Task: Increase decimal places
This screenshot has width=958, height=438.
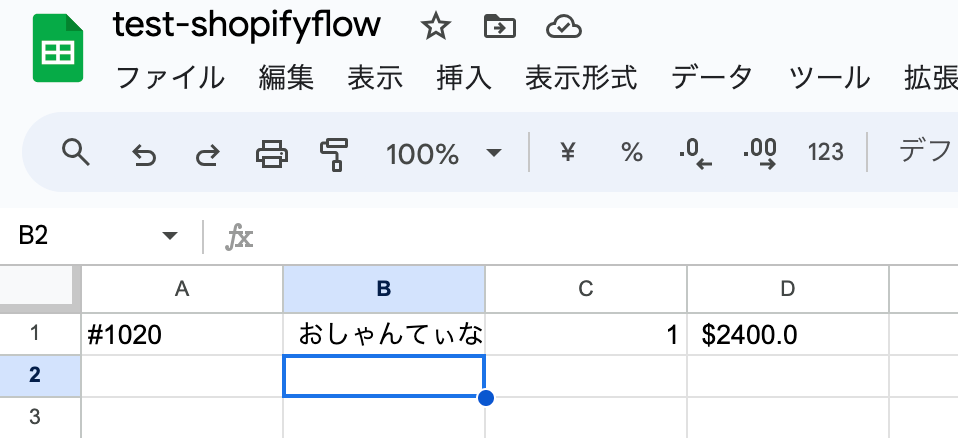Action: [x=760, y=153]
